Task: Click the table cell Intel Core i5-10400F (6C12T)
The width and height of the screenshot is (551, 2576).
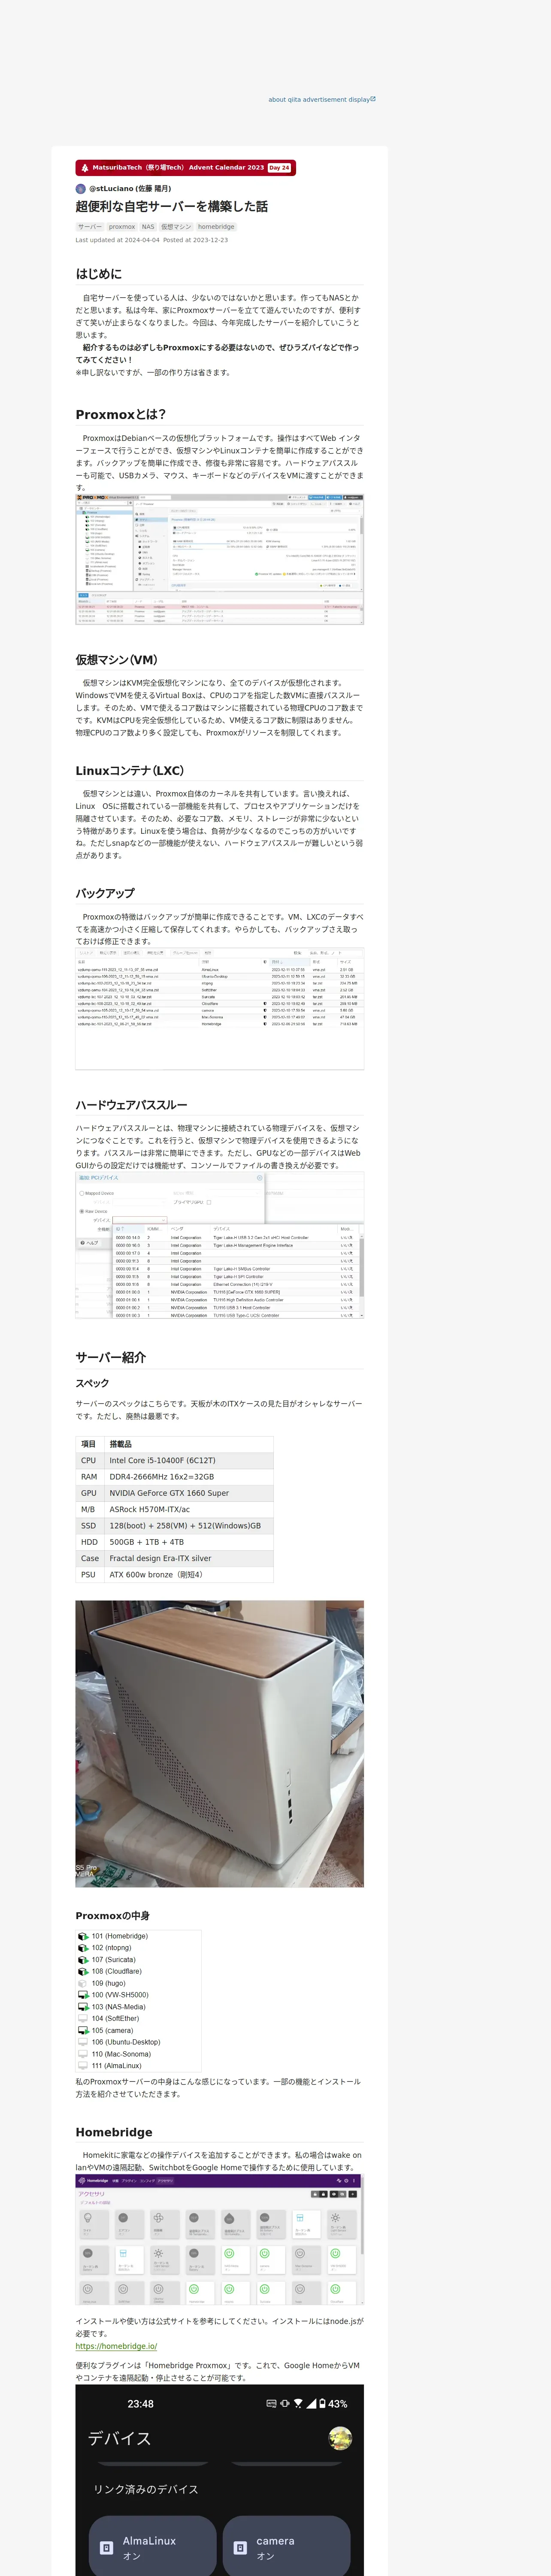Action: pyautogui.click(x=188, y=1460)
